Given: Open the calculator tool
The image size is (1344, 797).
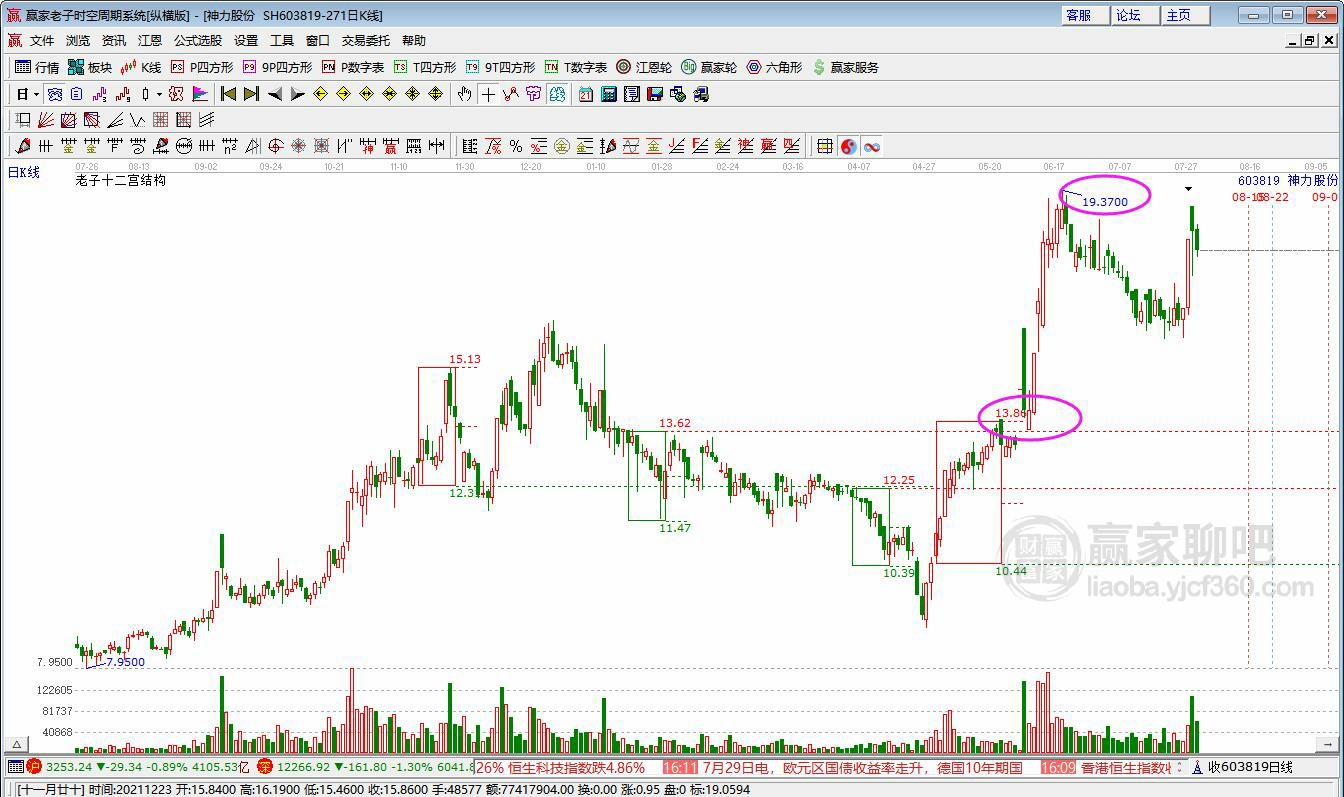Looking at the screenshot, I should (608, 94).
